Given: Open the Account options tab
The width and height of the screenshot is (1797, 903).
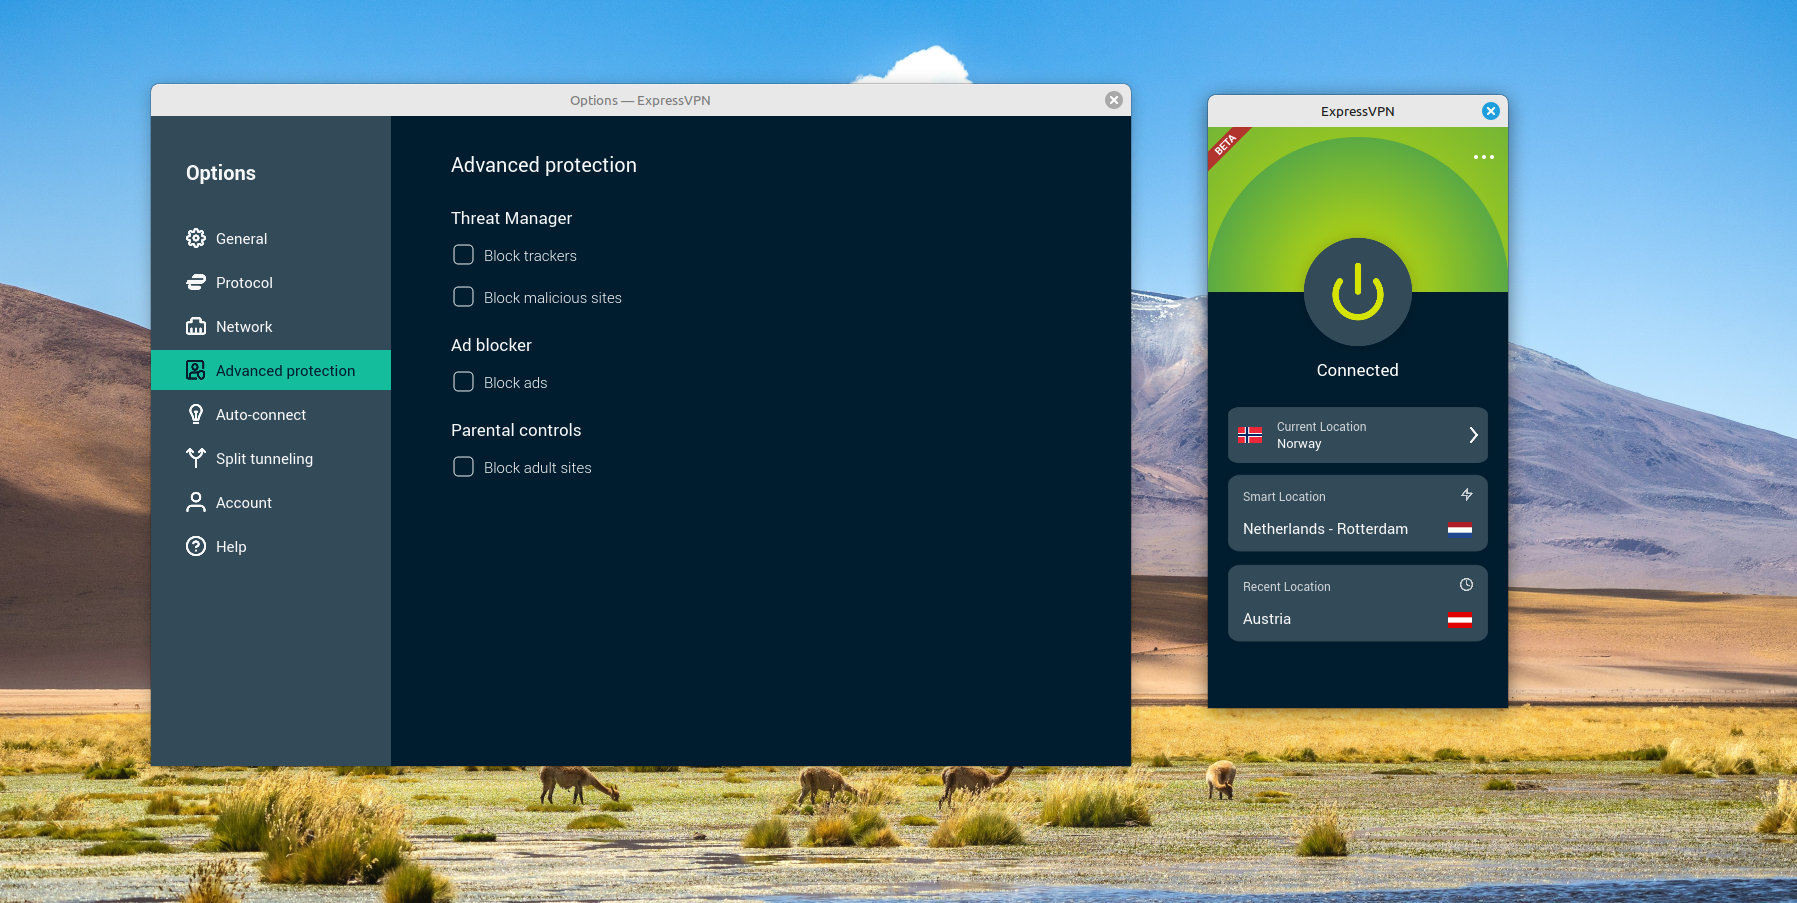Looking at the screenshot, I should (x=271, y=502).
